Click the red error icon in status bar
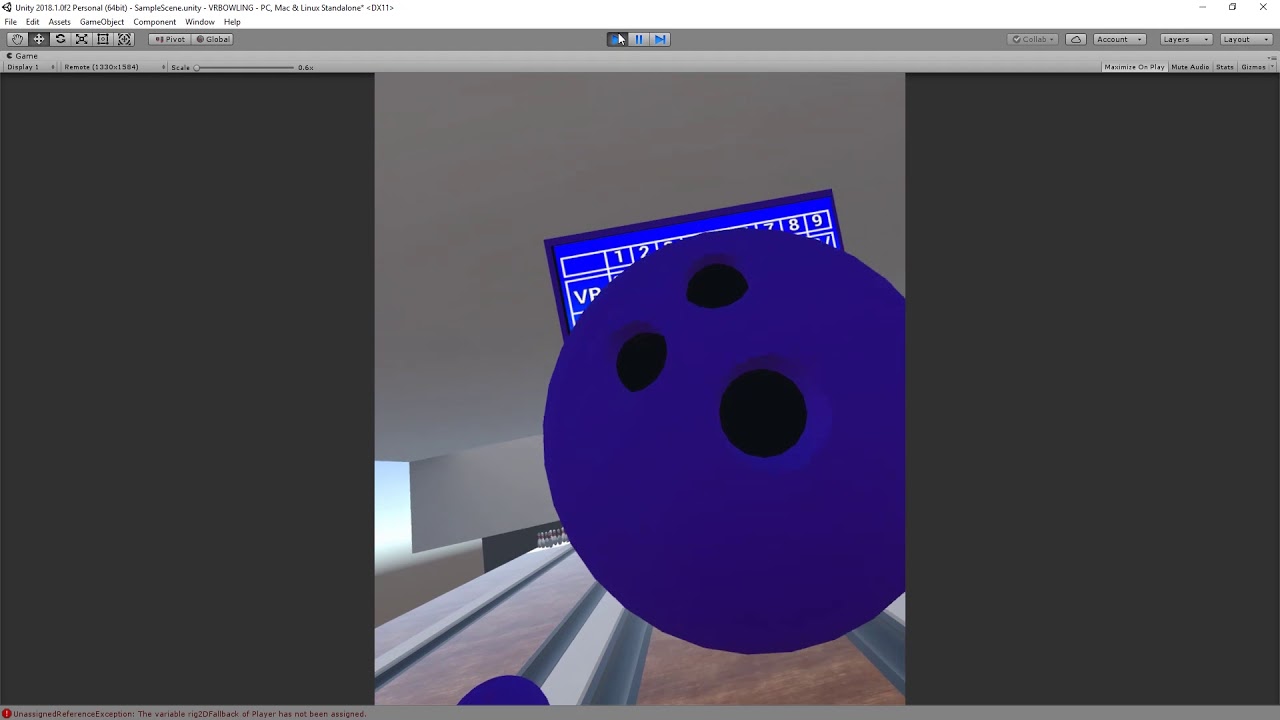 [7, 714]
